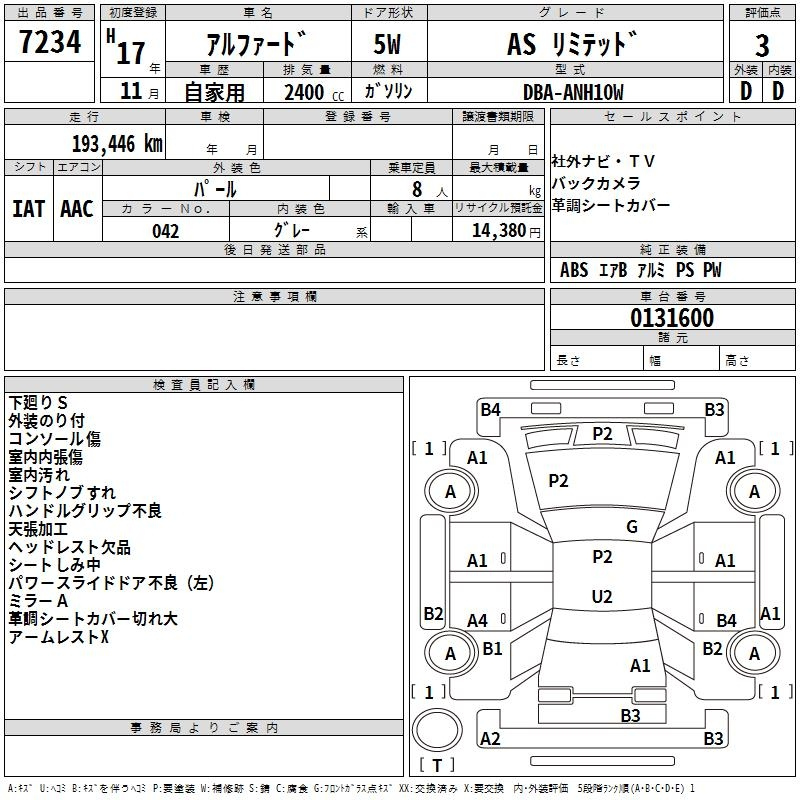Click the 検査員記入欄 section header

click(x=204, y=385)
